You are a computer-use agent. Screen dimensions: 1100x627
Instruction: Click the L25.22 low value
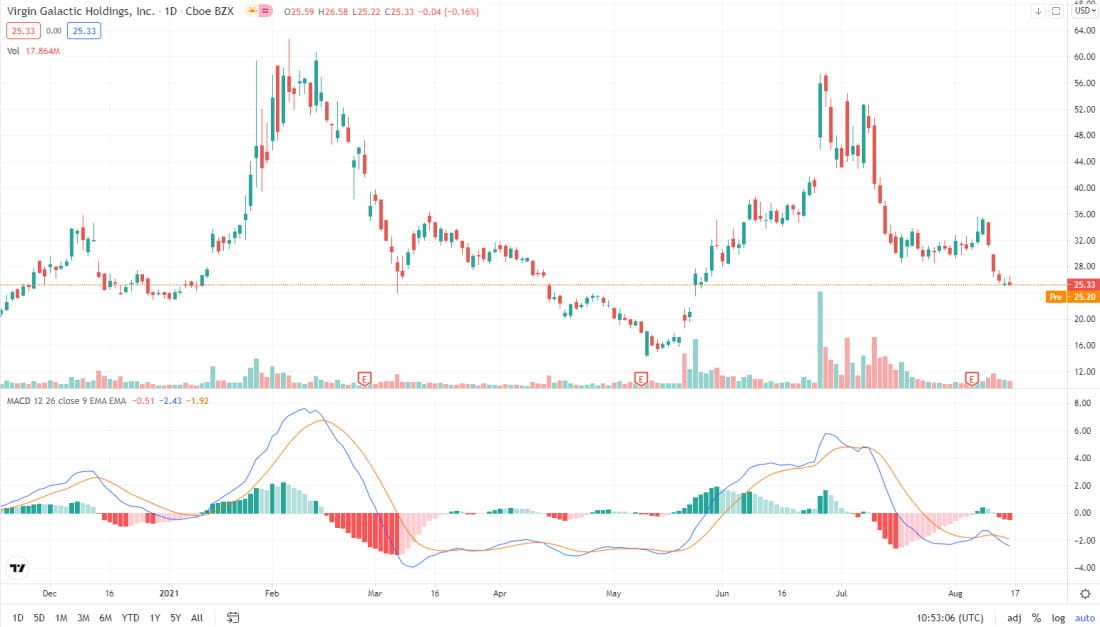pos(366,12)
